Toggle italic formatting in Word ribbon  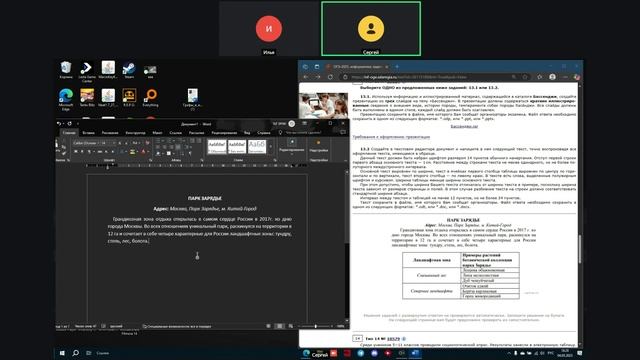click(82, 152)
